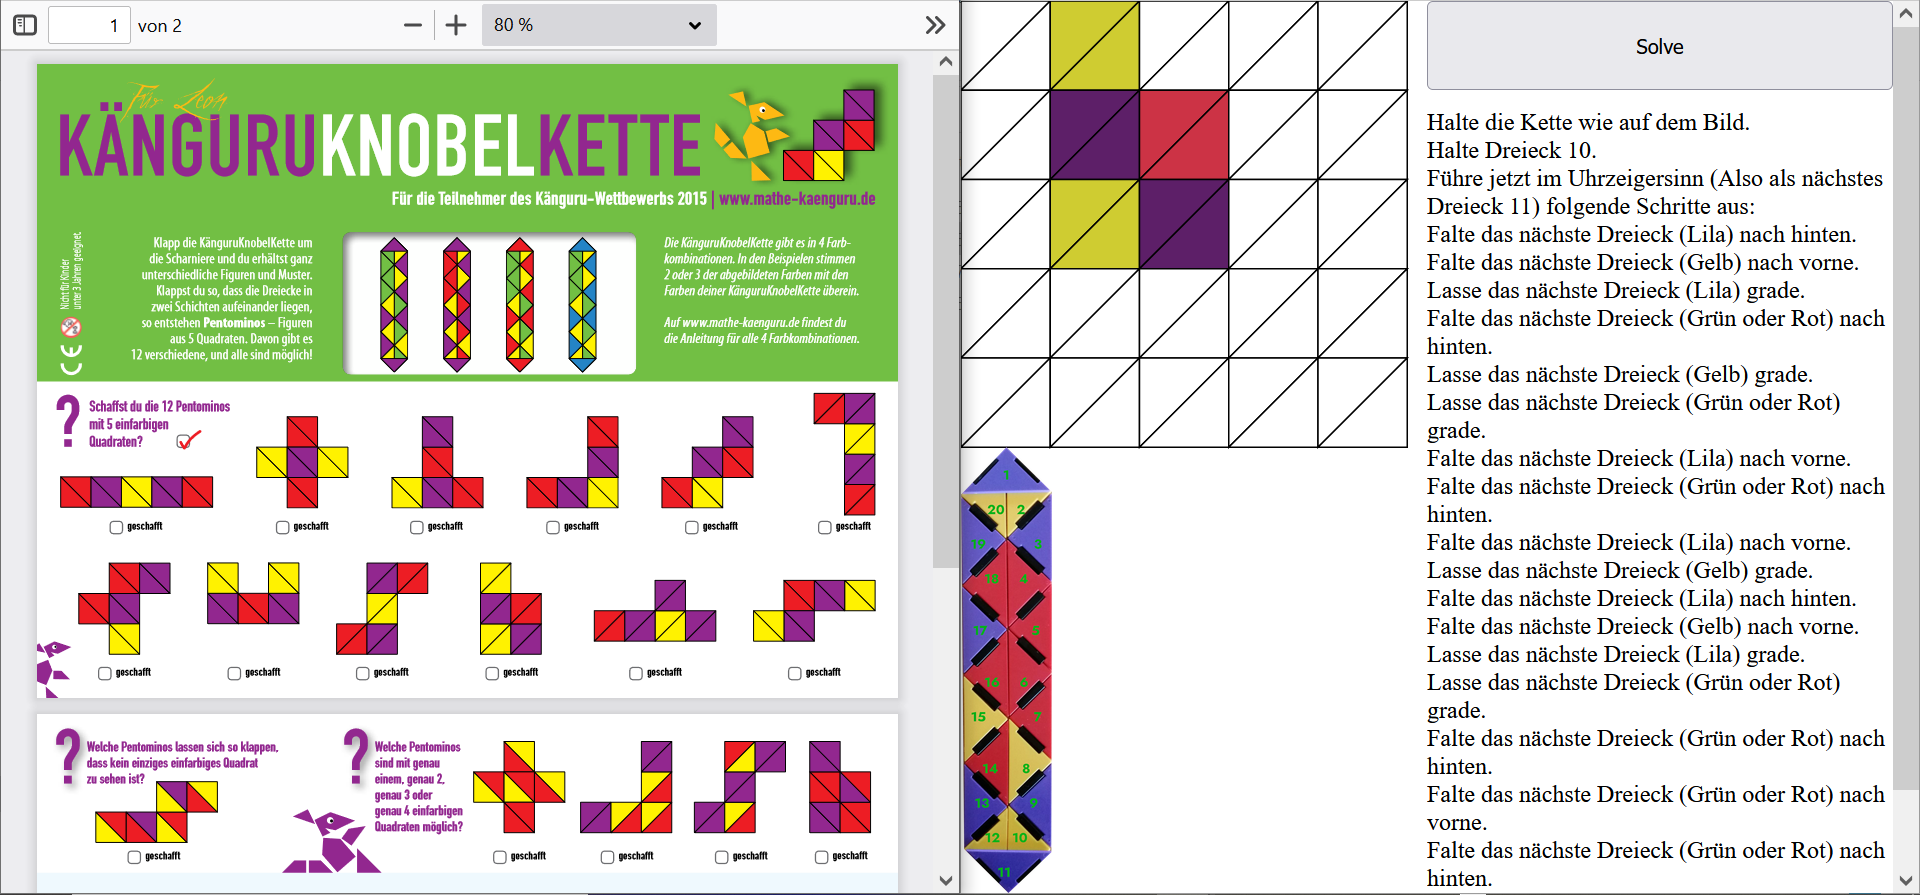Screen dimensions: 1920x895
Task: Check 'geschafft' under the plus-shaped pentomino
Action: [x=283, y=527]
